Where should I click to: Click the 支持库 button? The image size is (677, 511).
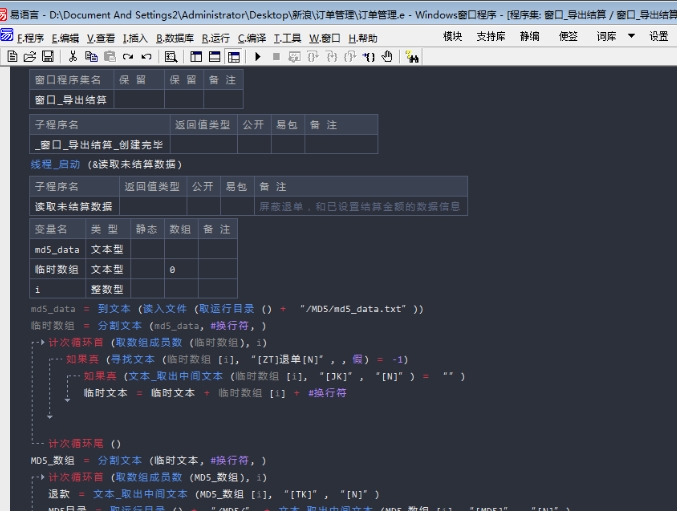pyautogui.click(x=490, y=36)
